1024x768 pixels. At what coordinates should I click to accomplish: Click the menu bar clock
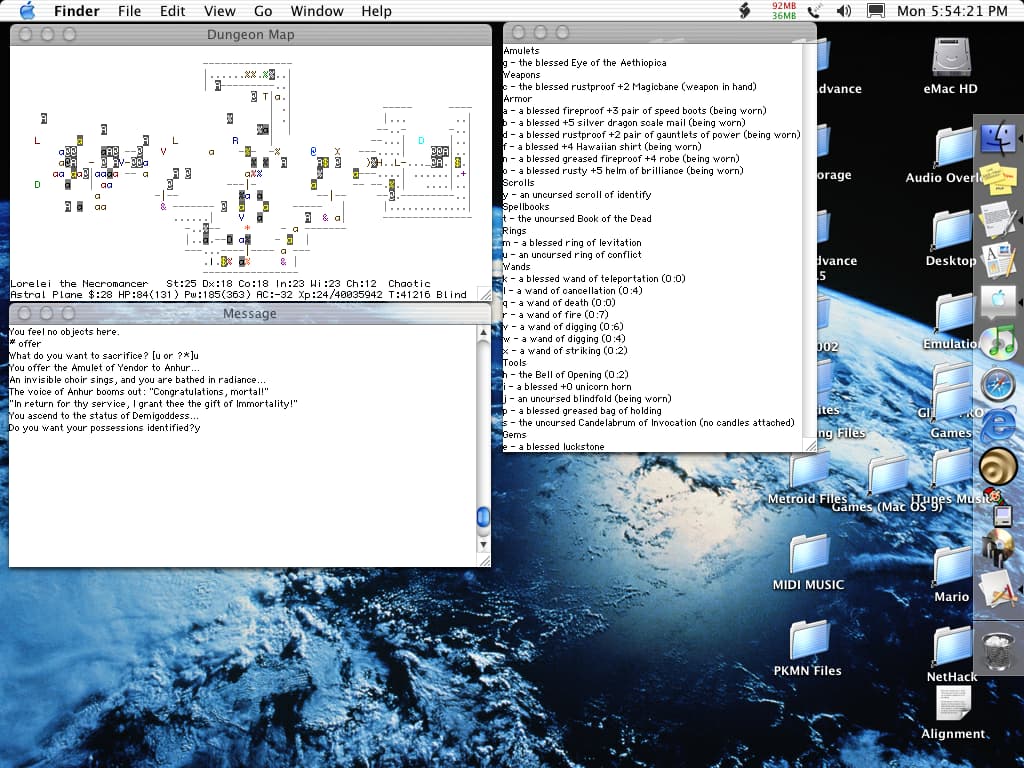(x=952, y=11)
